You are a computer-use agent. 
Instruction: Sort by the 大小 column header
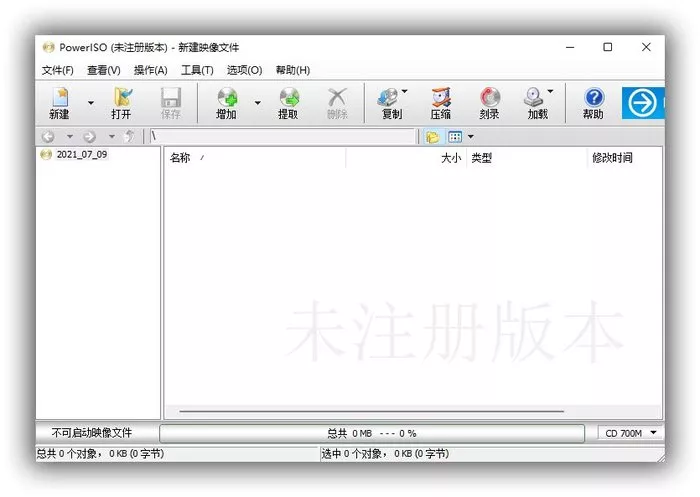point(406,158)
